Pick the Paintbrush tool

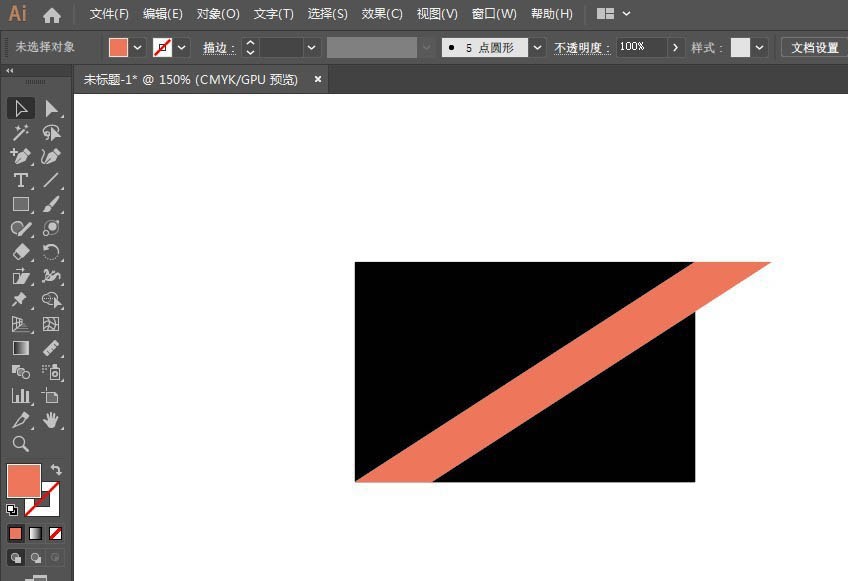[x=51, y=204]
